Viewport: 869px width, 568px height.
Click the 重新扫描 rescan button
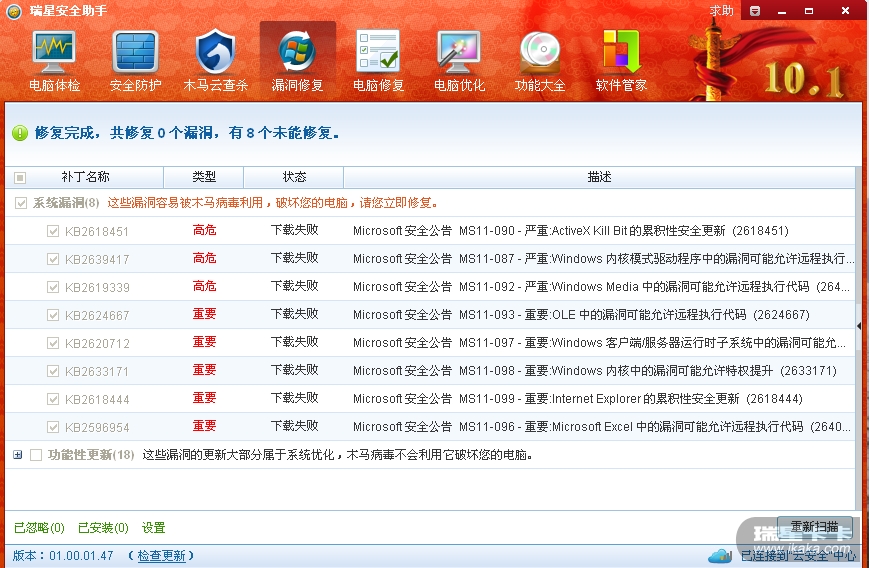tap(815, 526)
